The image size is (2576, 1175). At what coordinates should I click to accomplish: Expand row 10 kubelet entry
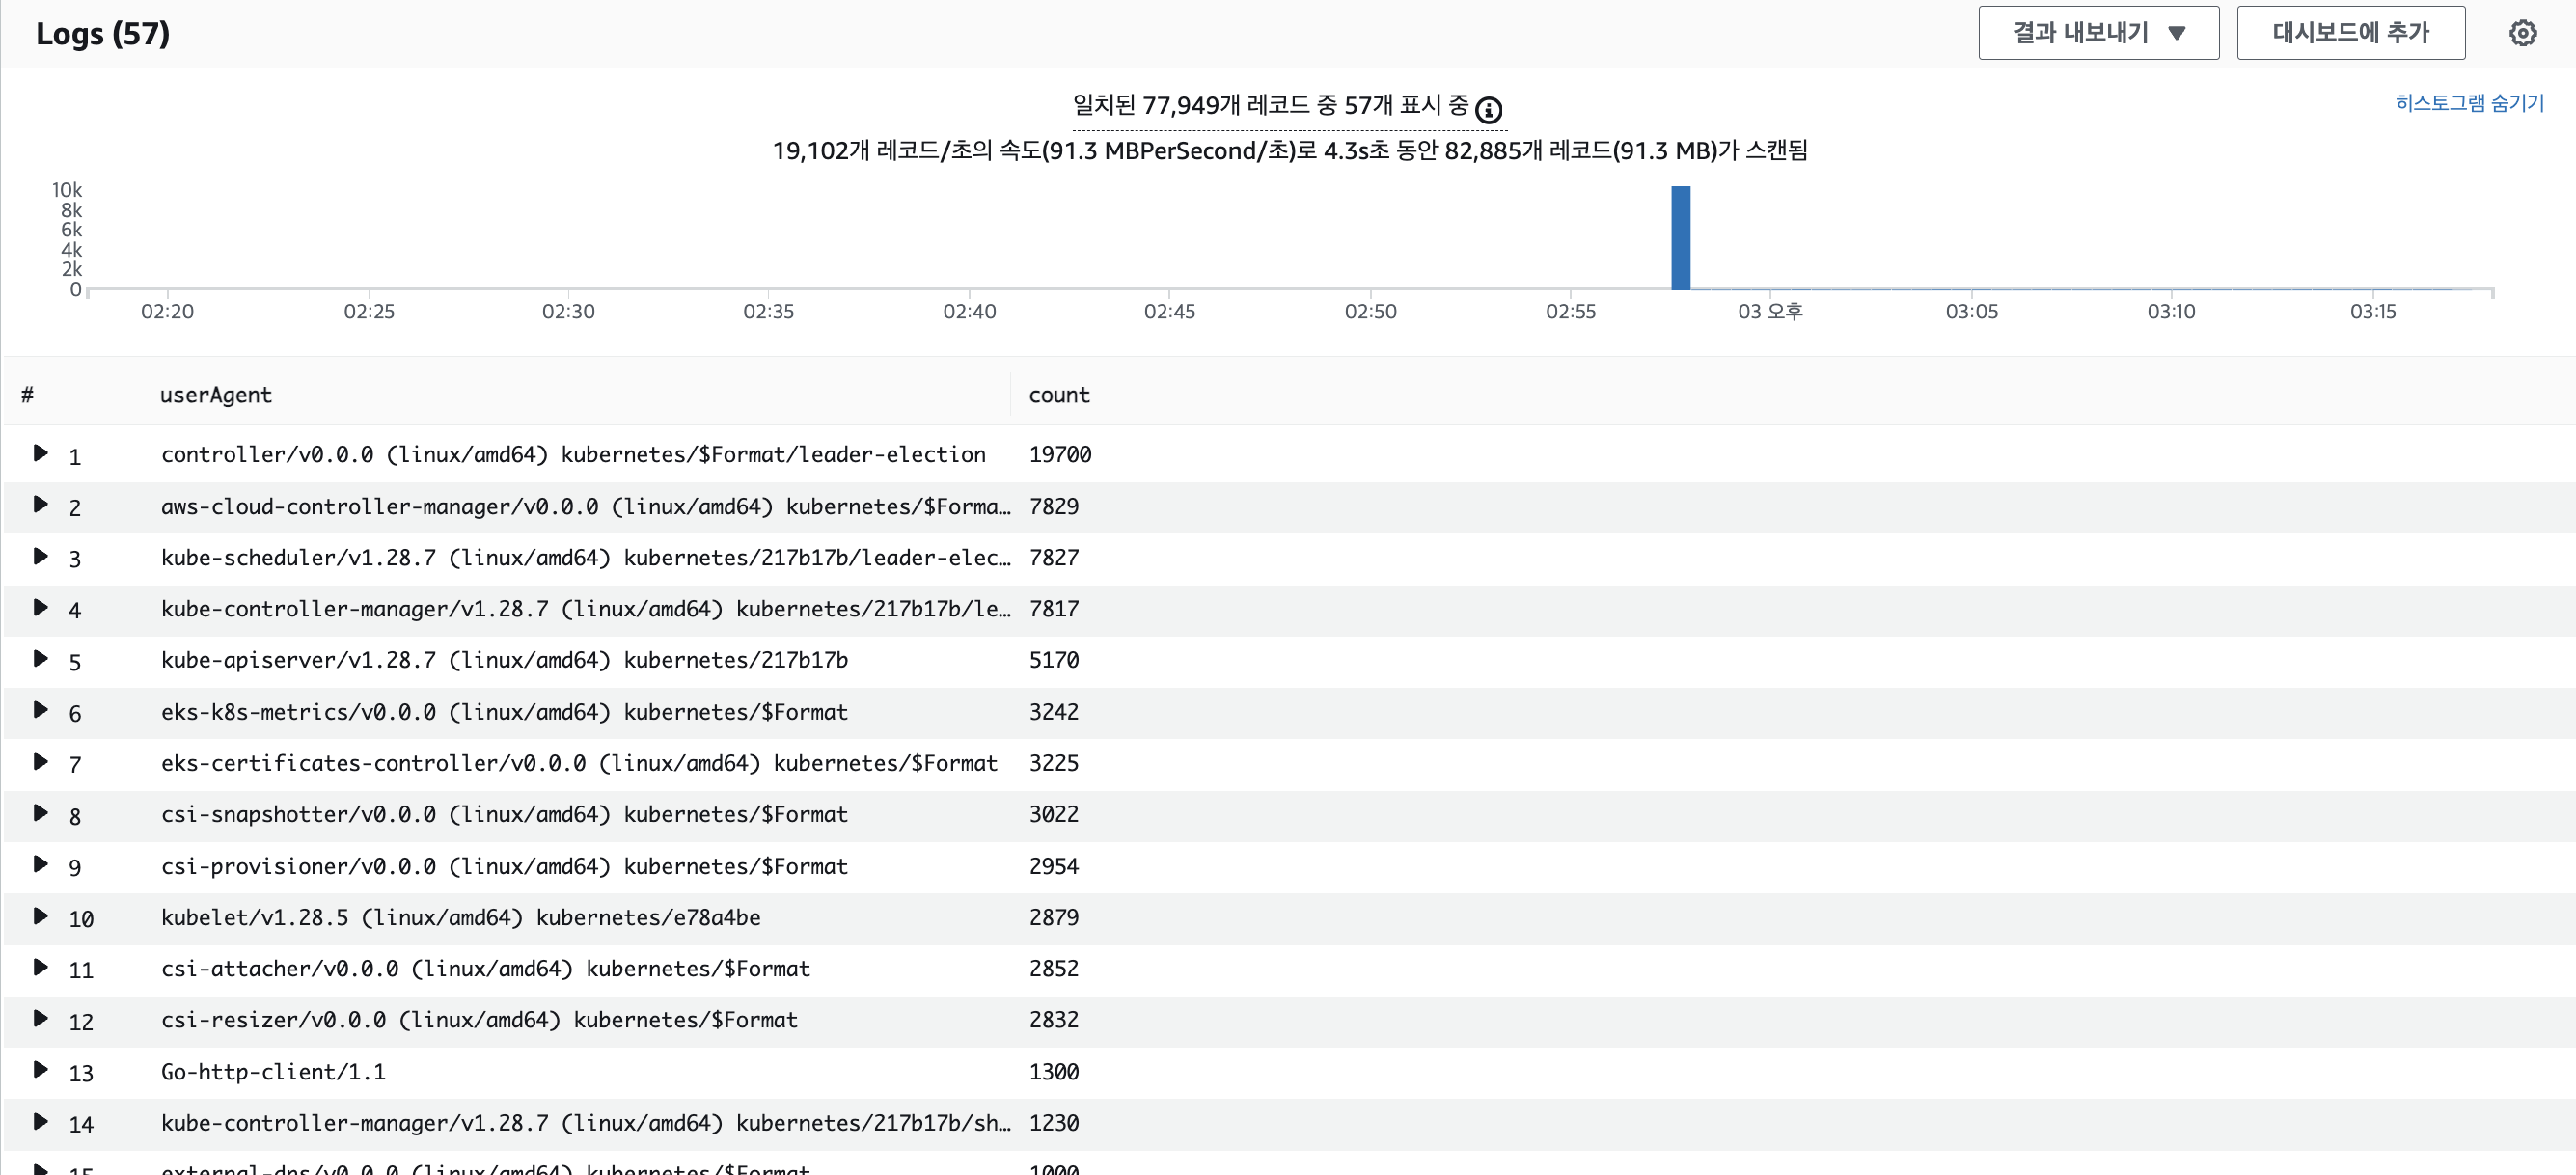40,916
